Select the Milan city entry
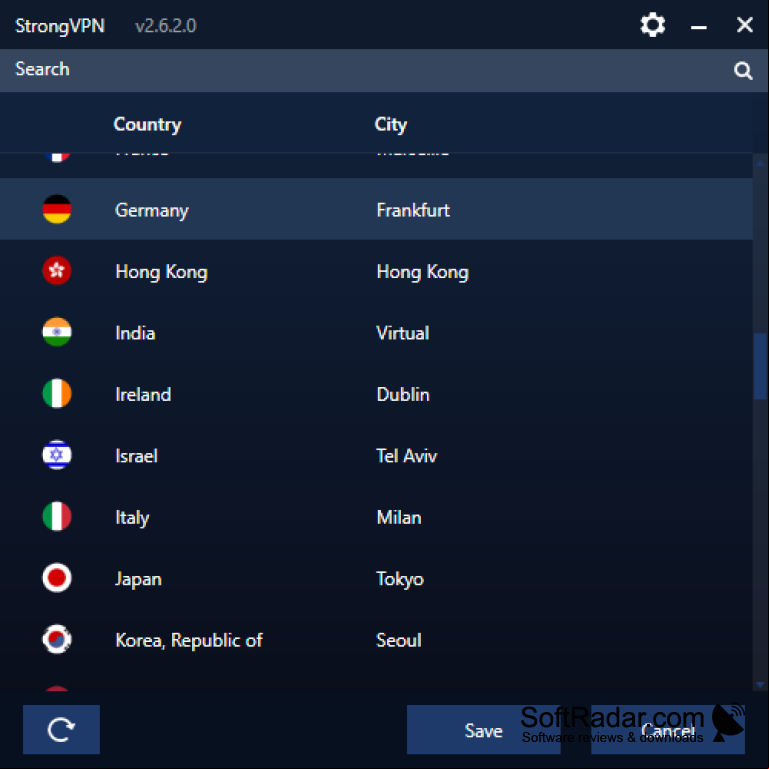The width and height of the screenshot is (769, 769). (x=399, y=517)
